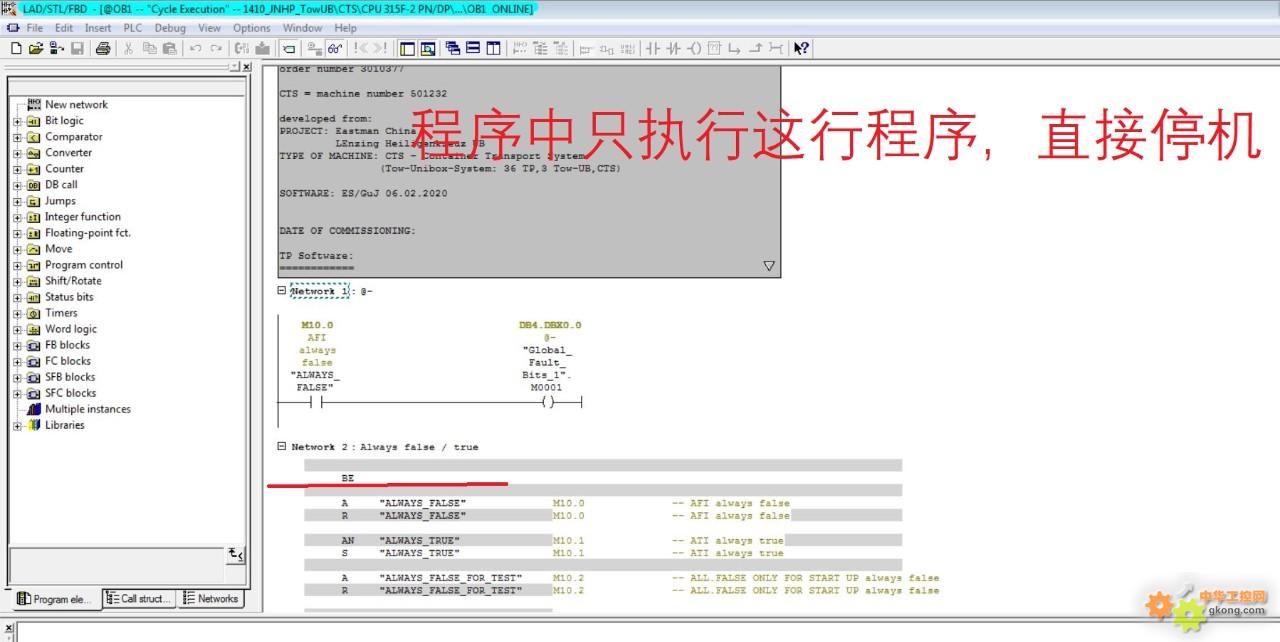Open the Debug menu
This screenshot has width=1280, height=642.
(170, 28)
